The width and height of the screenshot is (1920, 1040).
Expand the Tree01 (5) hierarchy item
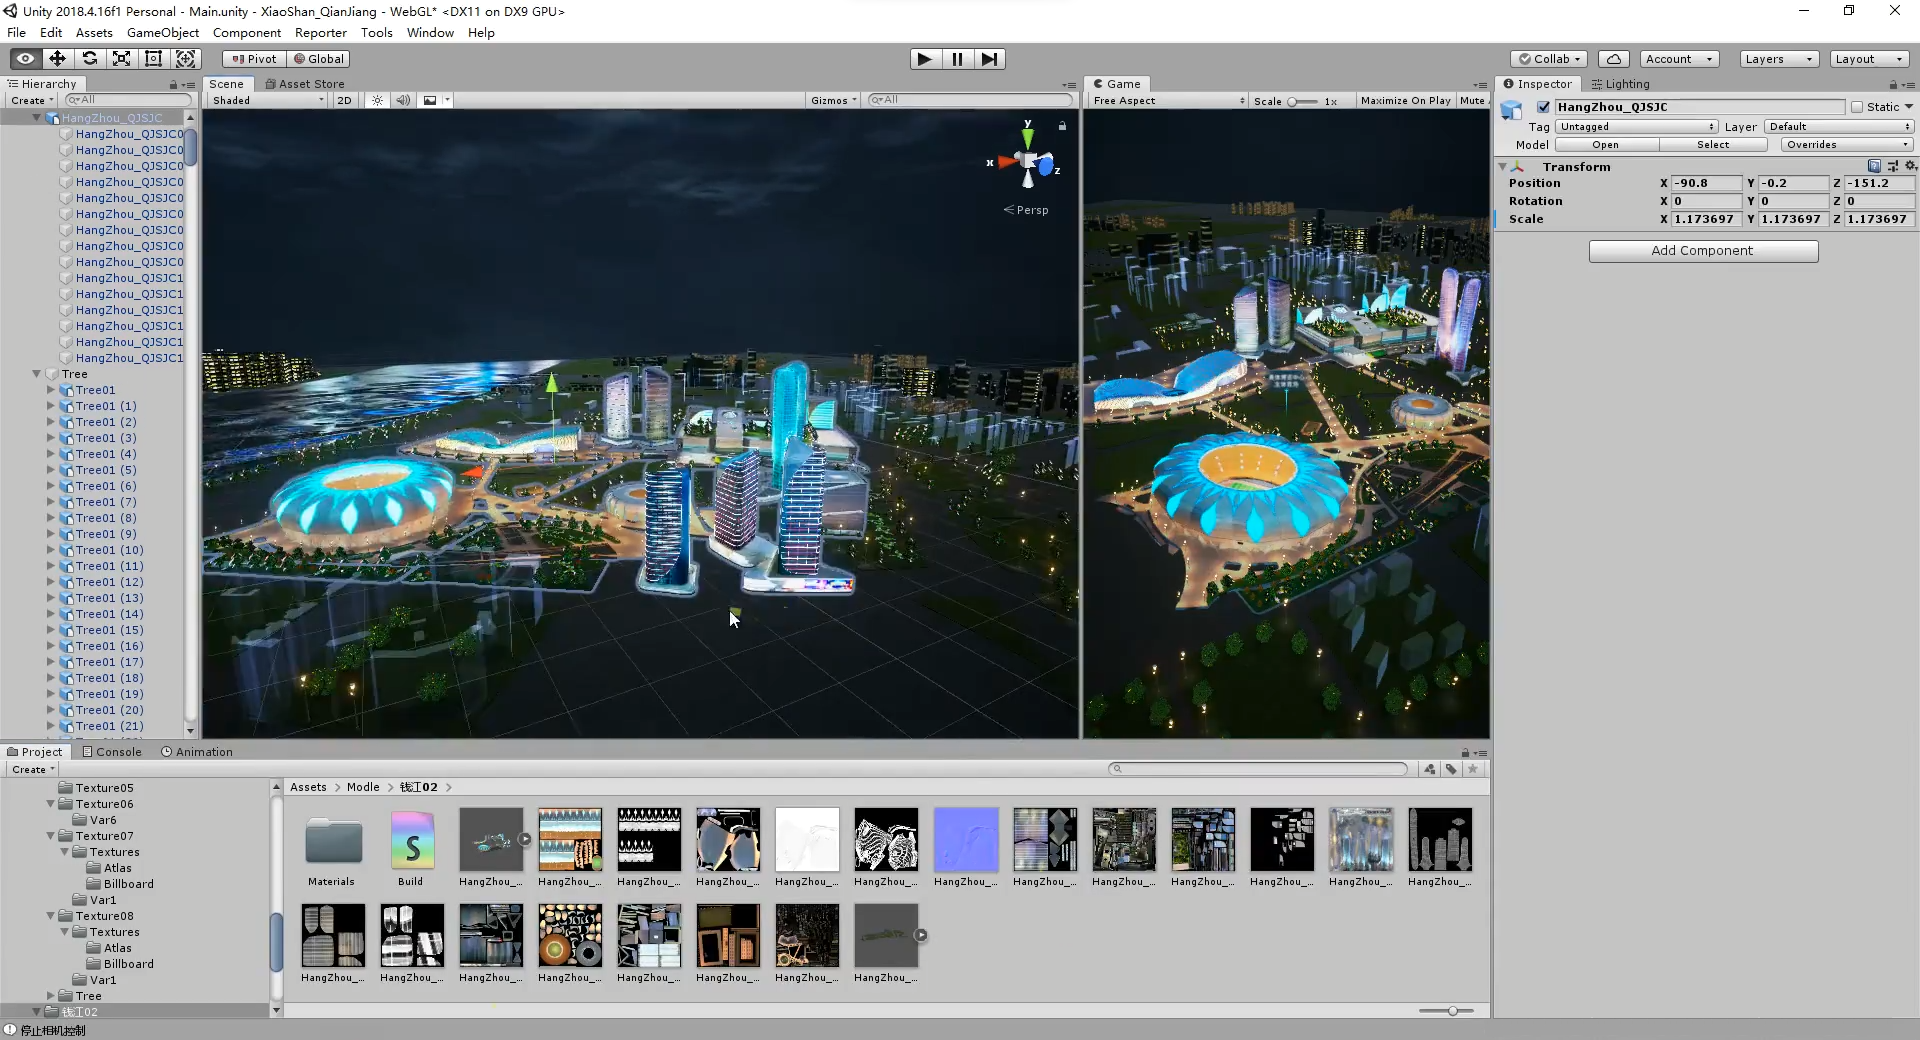51,470
